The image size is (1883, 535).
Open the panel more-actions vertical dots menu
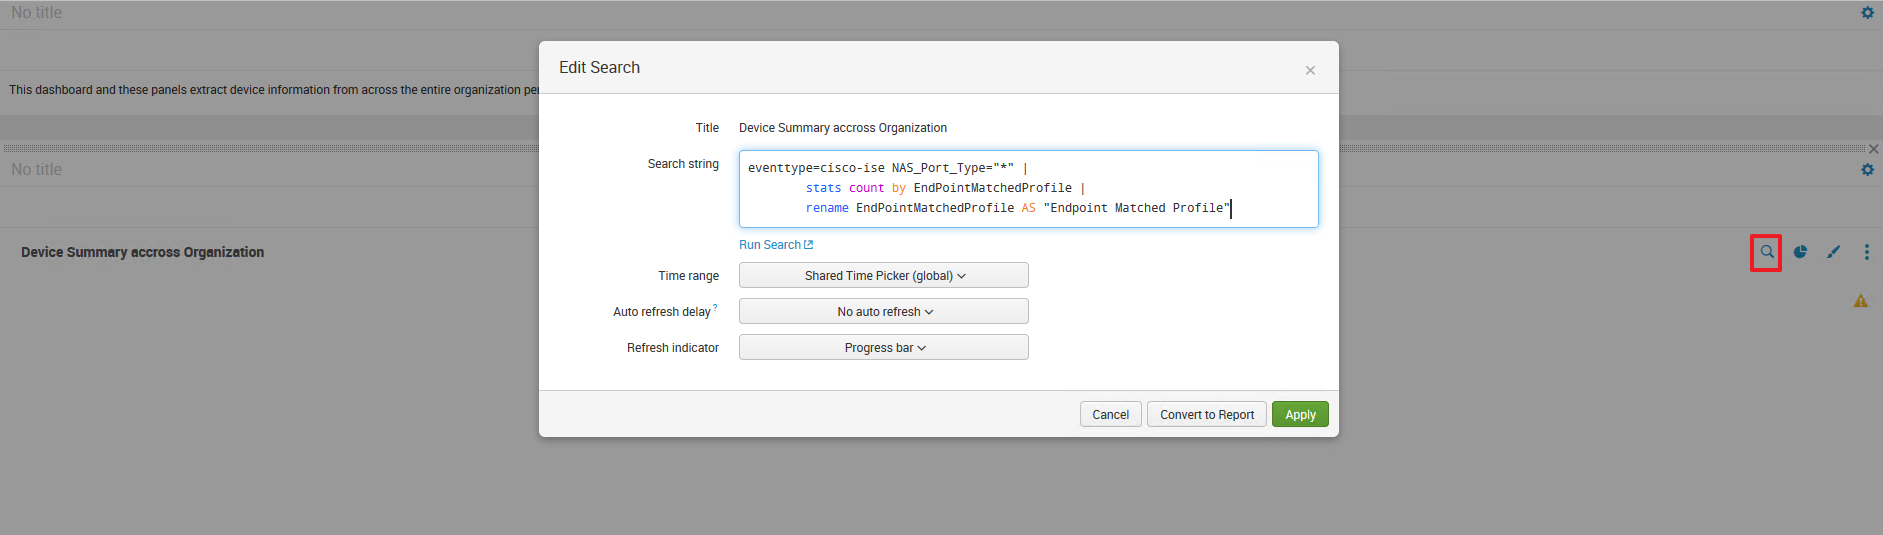pyautogui.click(x=1866, y=252)
